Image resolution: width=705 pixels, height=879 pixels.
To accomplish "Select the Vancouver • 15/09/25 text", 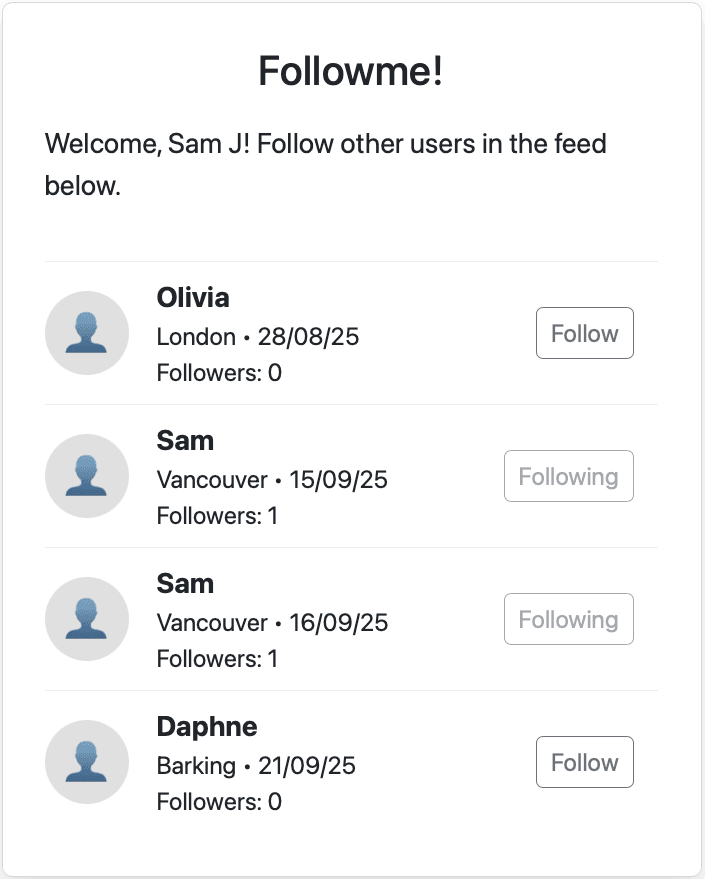I will pos(272,480).
